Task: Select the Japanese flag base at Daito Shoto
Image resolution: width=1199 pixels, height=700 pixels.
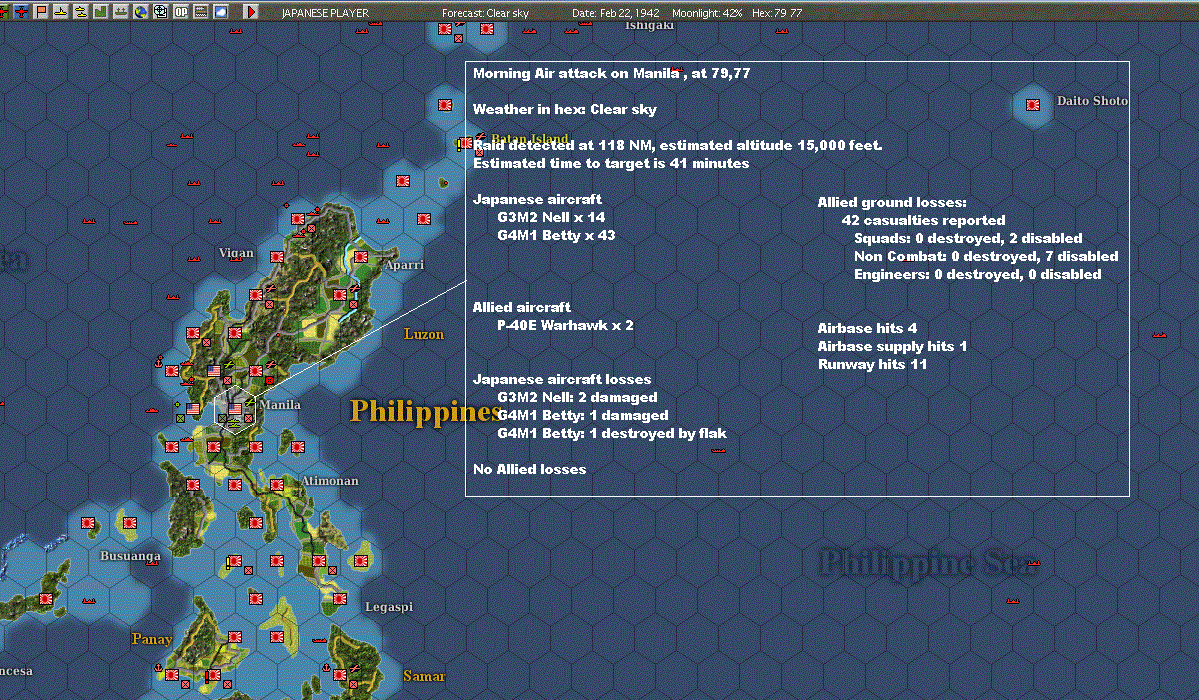Action: click(1033, 105)
